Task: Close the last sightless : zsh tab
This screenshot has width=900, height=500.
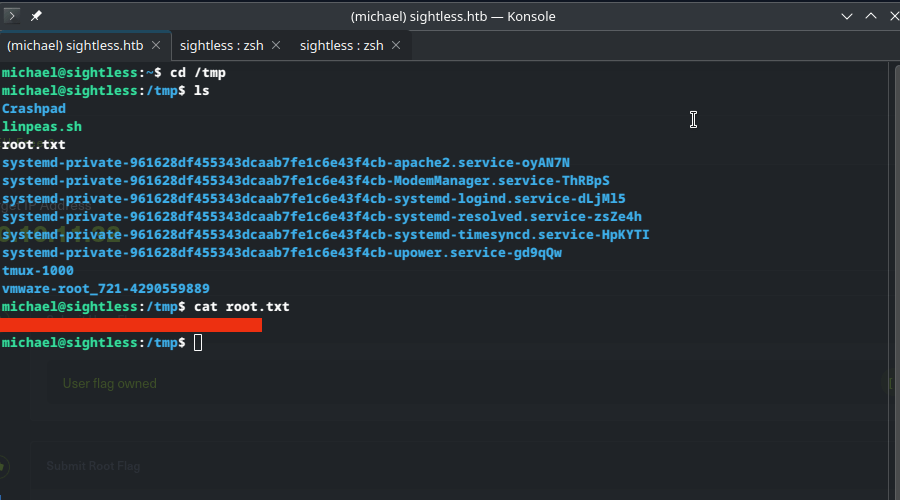Action: point(396,45)
